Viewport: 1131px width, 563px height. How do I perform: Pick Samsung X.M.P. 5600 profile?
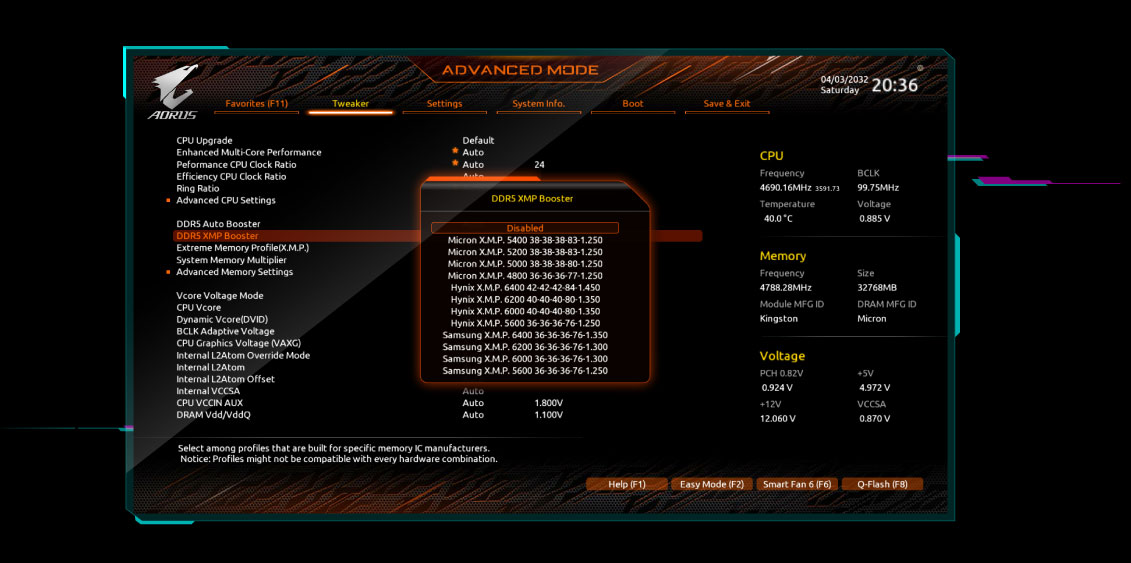point(525,371)
